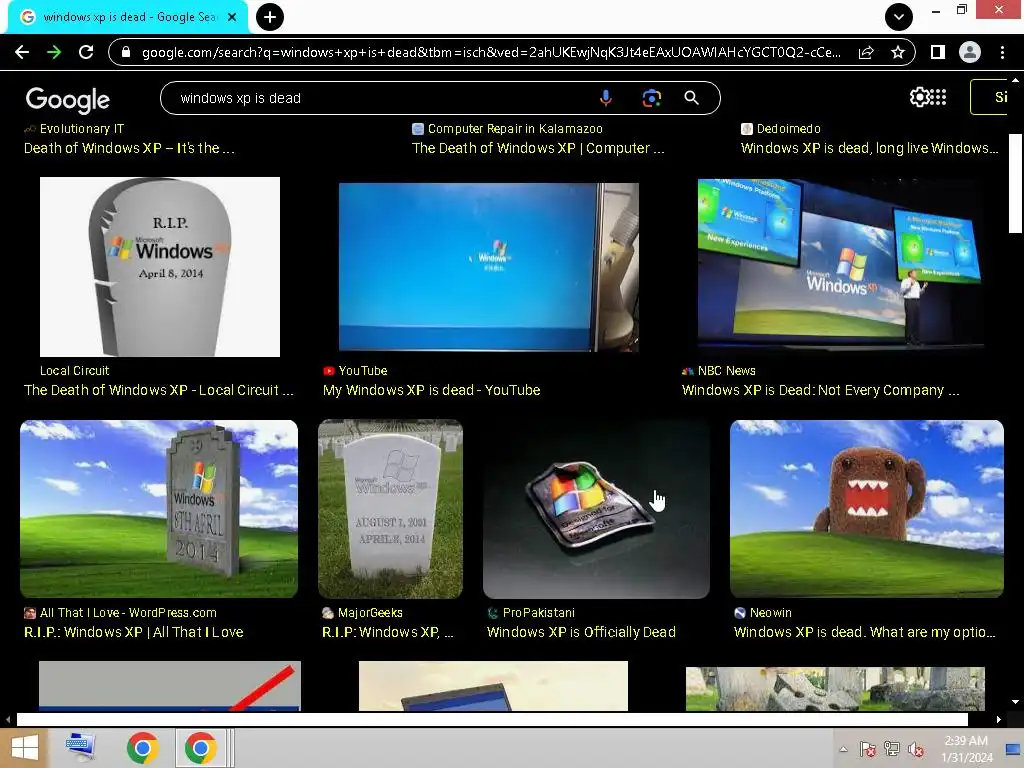The image size is (1024, 768).
Task: Click the 'Dedoimedo' source label
Action: click(789, 129)
